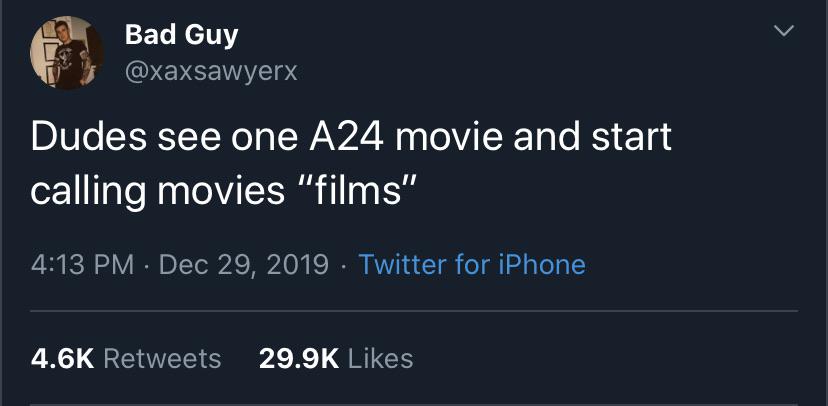This screenshot has height=406, width=828.
Task: Open Bad Guy's profile picture
Action: tap(67, 53)
